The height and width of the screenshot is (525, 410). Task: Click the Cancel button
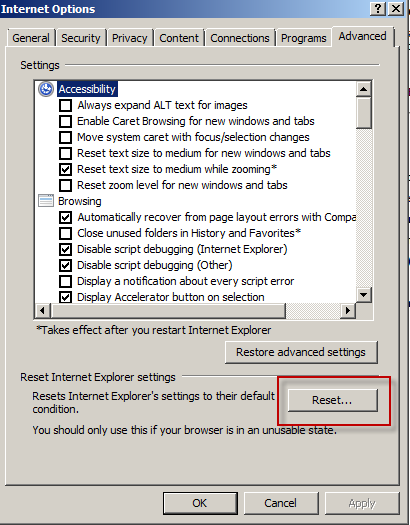[281, 503]
